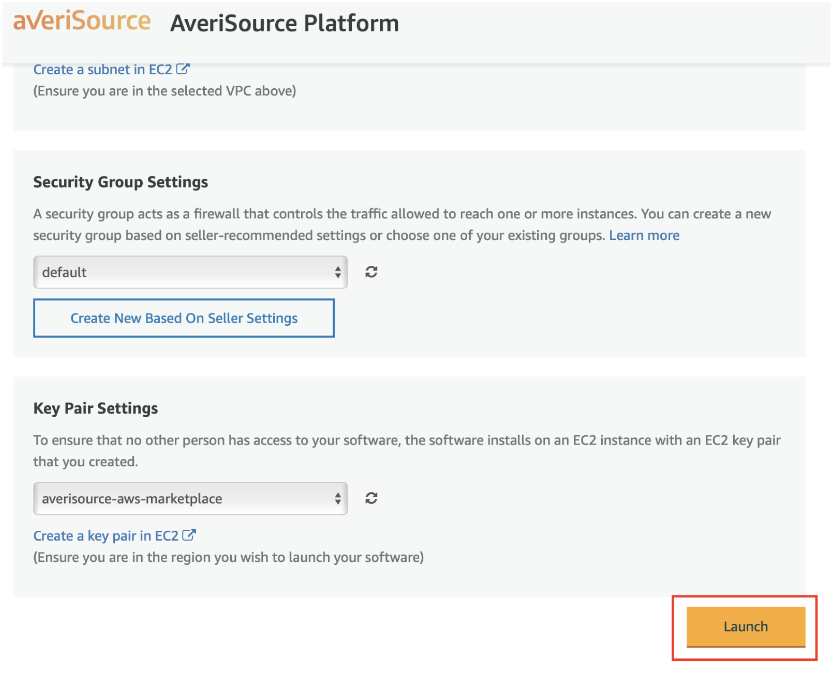Open the Create a key pair in EC2 link
This screenshot has height=673, width=835.
[114, 536]
